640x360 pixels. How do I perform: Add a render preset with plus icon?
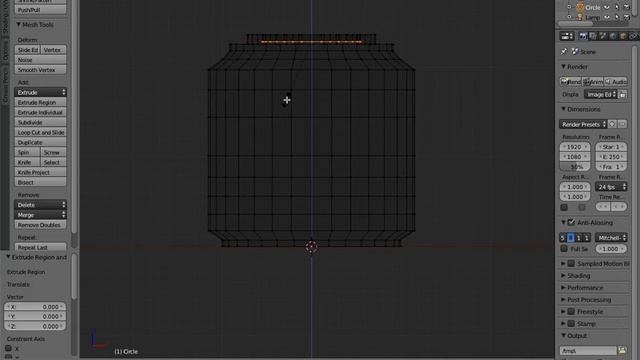[612, 124]
